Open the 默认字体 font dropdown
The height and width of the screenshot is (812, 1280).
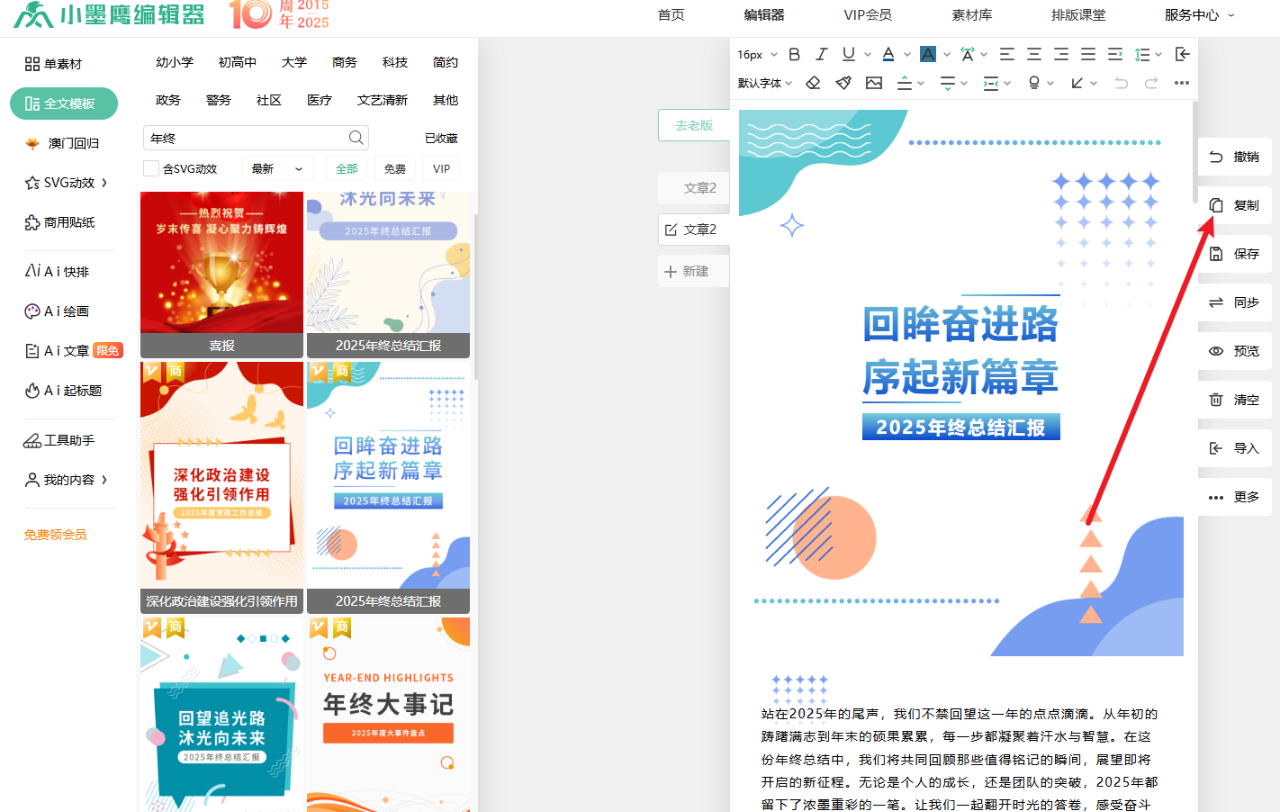point(765,83)
